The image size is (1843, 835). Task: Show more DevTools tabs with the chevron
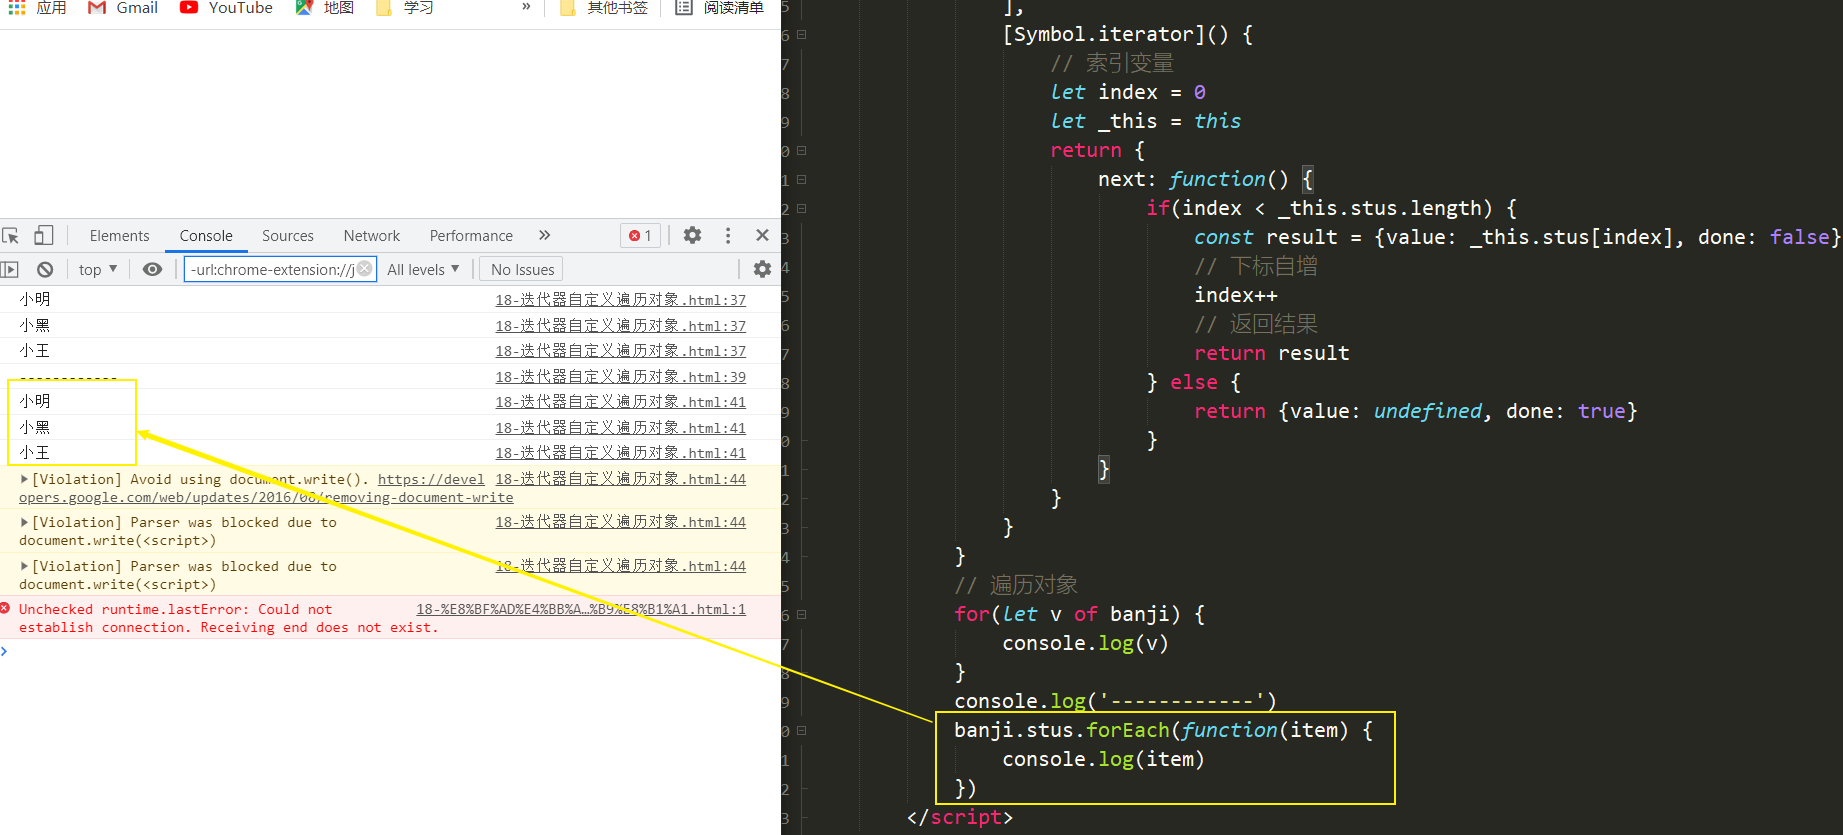click(544, 235)
